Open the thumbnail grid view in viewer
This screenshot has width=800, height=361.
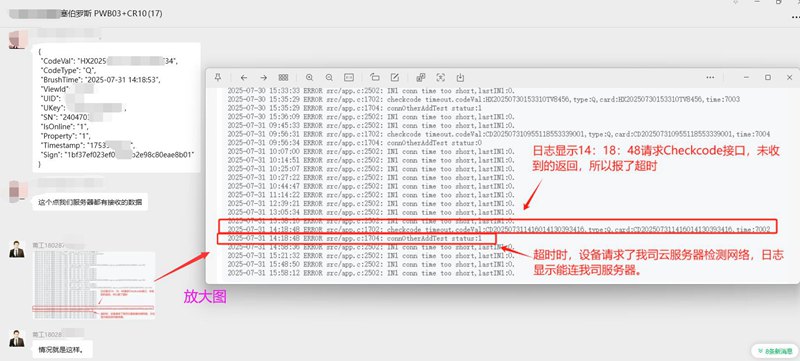(284, 78)
